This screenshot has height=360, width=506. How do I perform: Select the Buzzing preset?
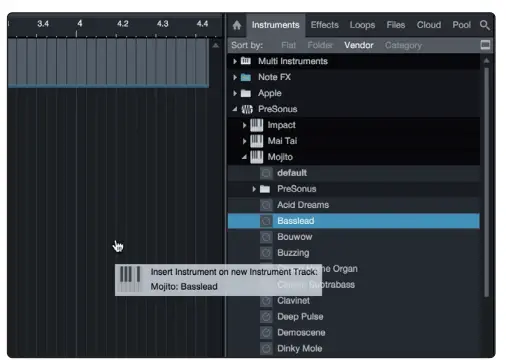354,253
